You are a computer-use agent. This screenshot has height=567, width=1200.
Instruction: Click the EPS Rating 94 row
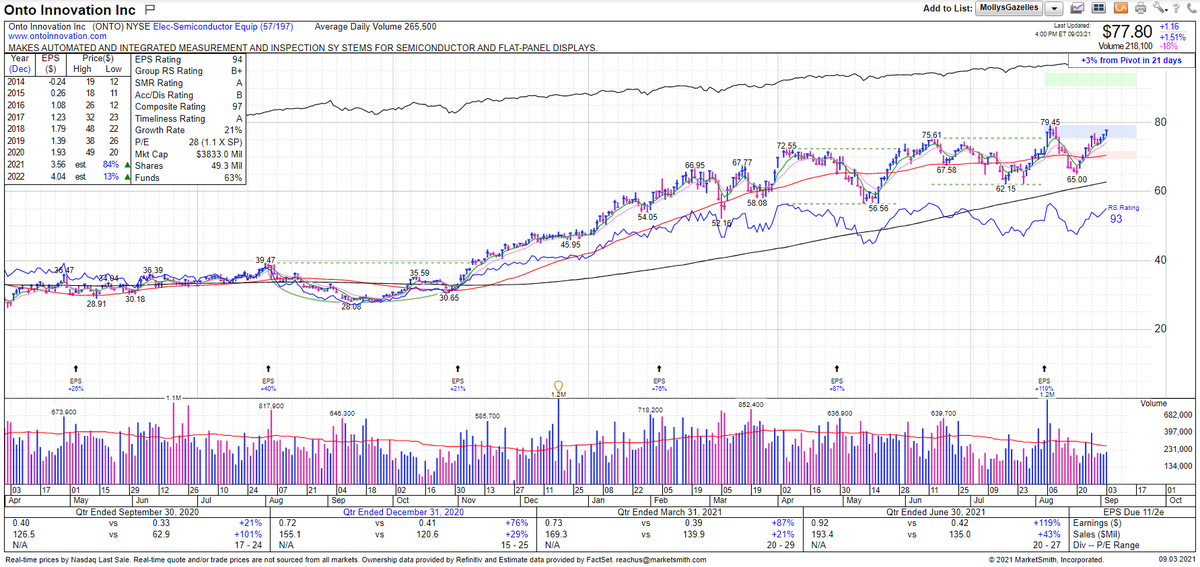[187, 59]
